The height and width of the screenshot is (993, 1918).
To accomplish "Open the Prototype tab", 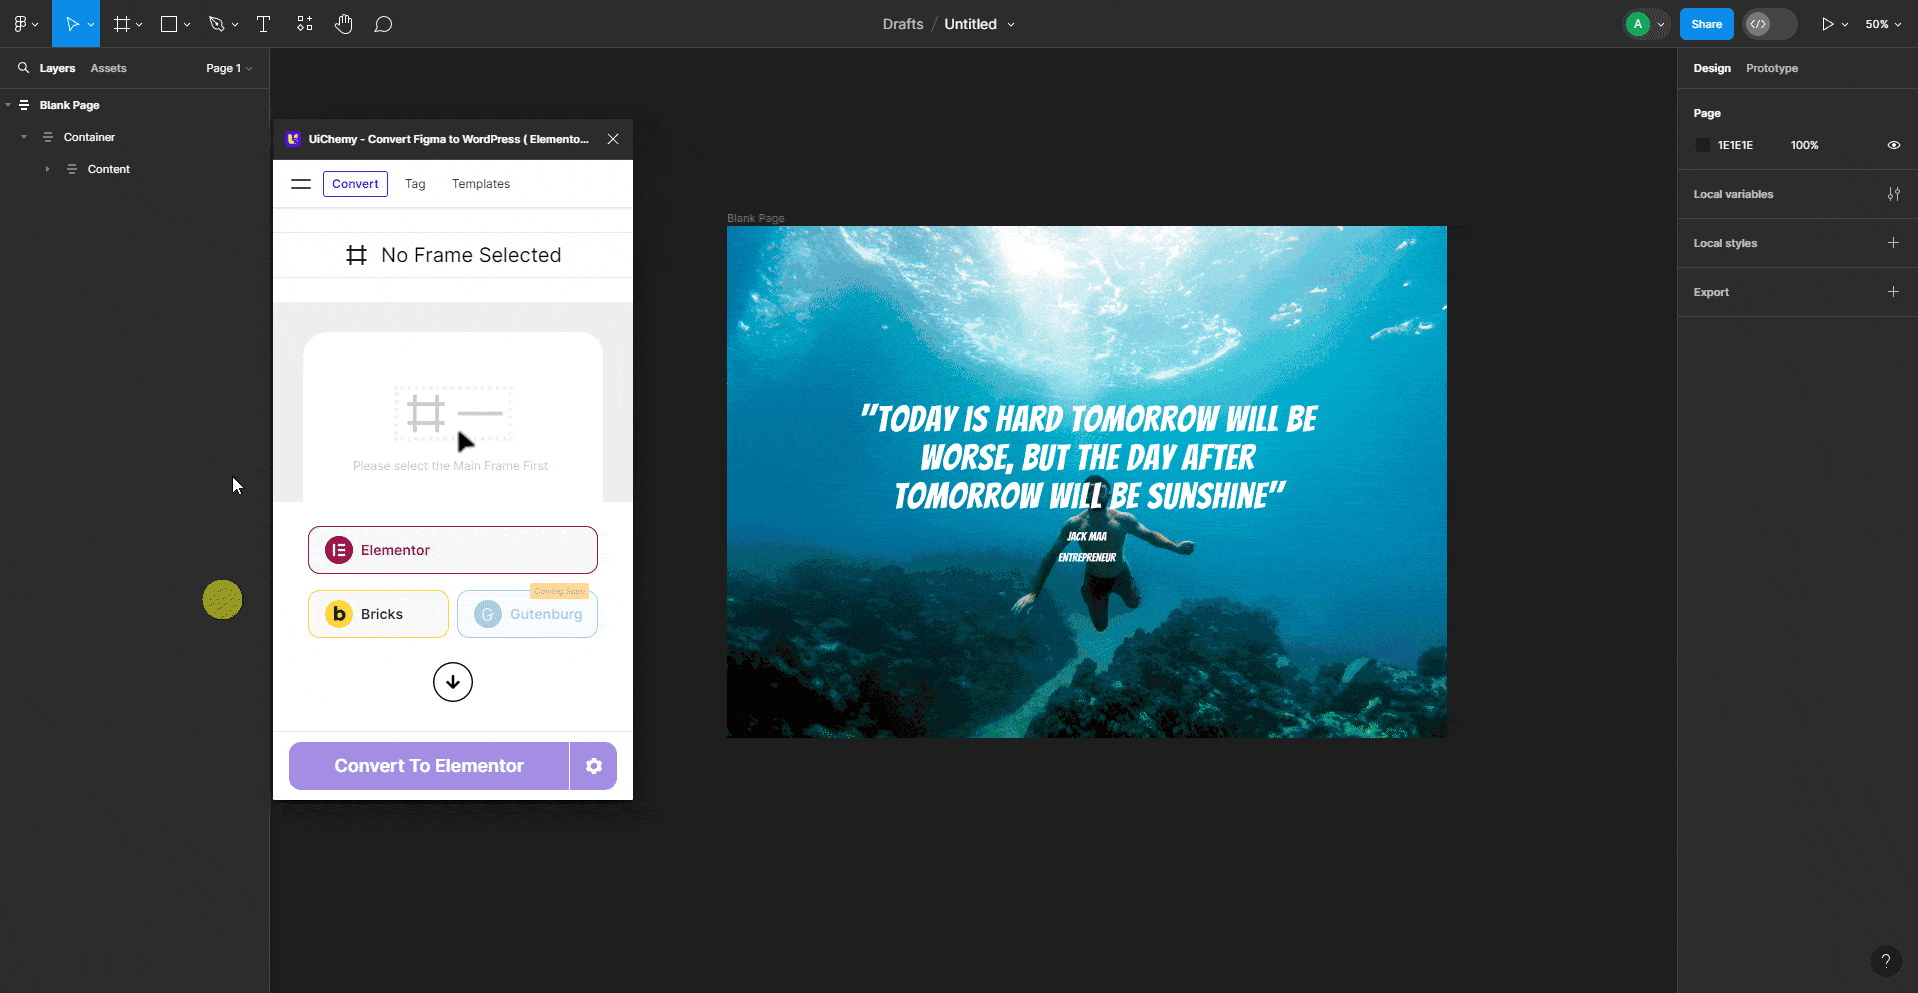I will (x=1771, y=68).
